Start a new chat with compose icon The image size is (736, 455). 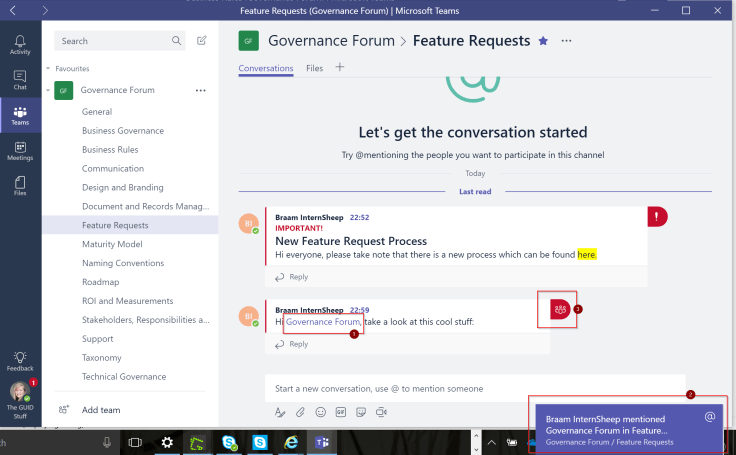pos(202,41)
